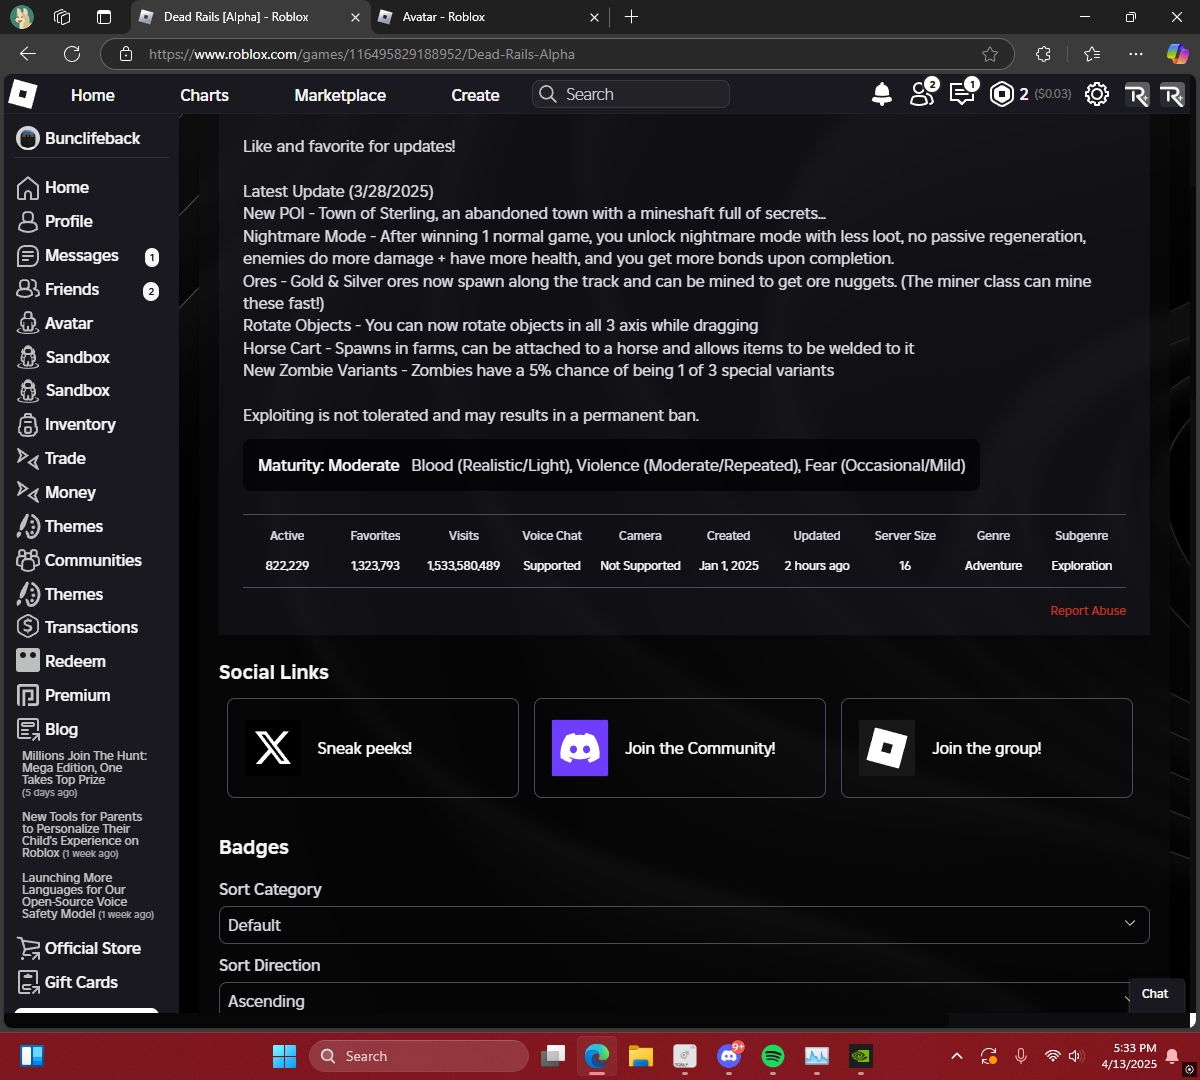Open the NVIDIA app in taskbar

(861, 1056)
